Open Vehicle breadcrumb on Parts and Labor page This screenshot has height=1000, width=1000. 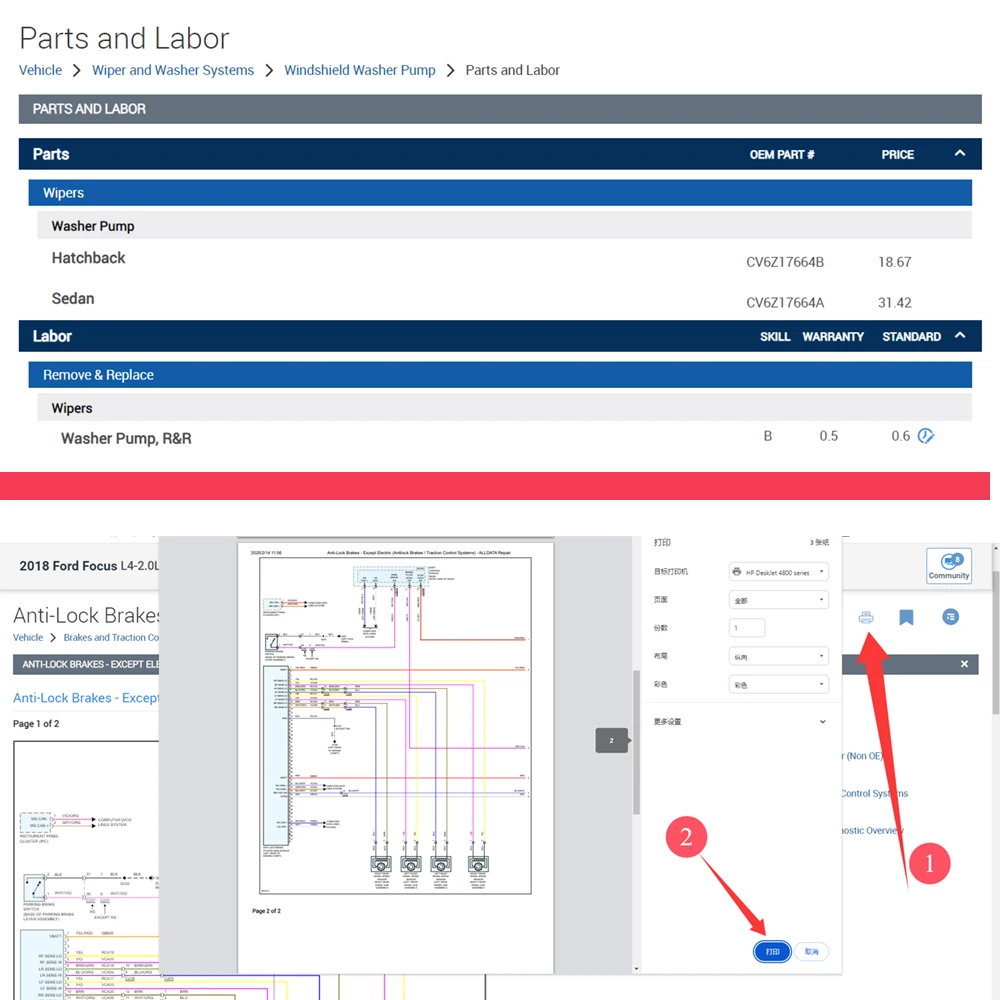tap(40, 70)
